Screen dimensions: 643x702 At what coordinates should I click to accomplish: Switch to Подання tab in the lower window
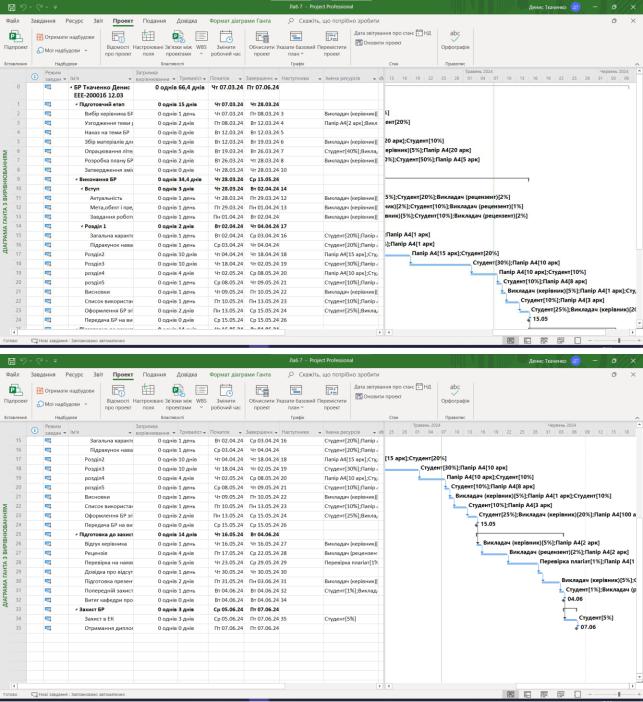[x=154, y=374]
